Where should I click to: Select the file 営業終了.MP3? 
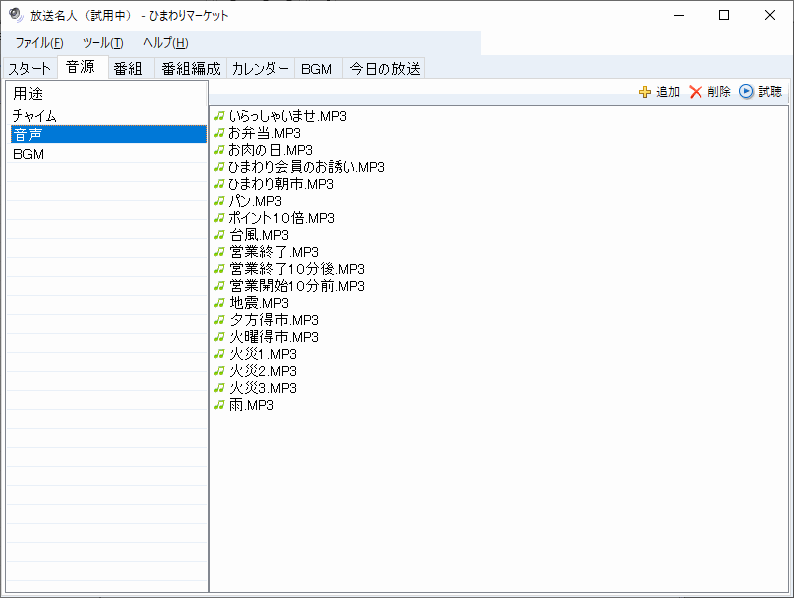(273, 252)
